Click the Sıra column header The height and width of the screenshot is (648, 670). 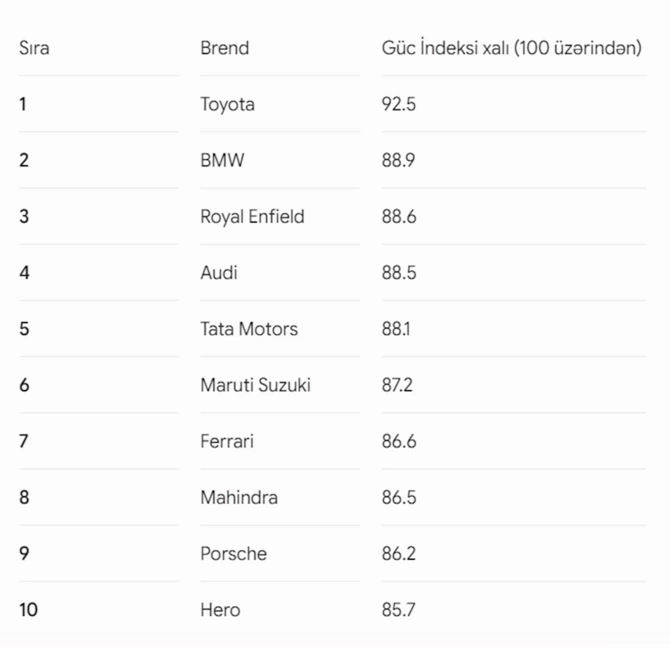tap(34, 48)
